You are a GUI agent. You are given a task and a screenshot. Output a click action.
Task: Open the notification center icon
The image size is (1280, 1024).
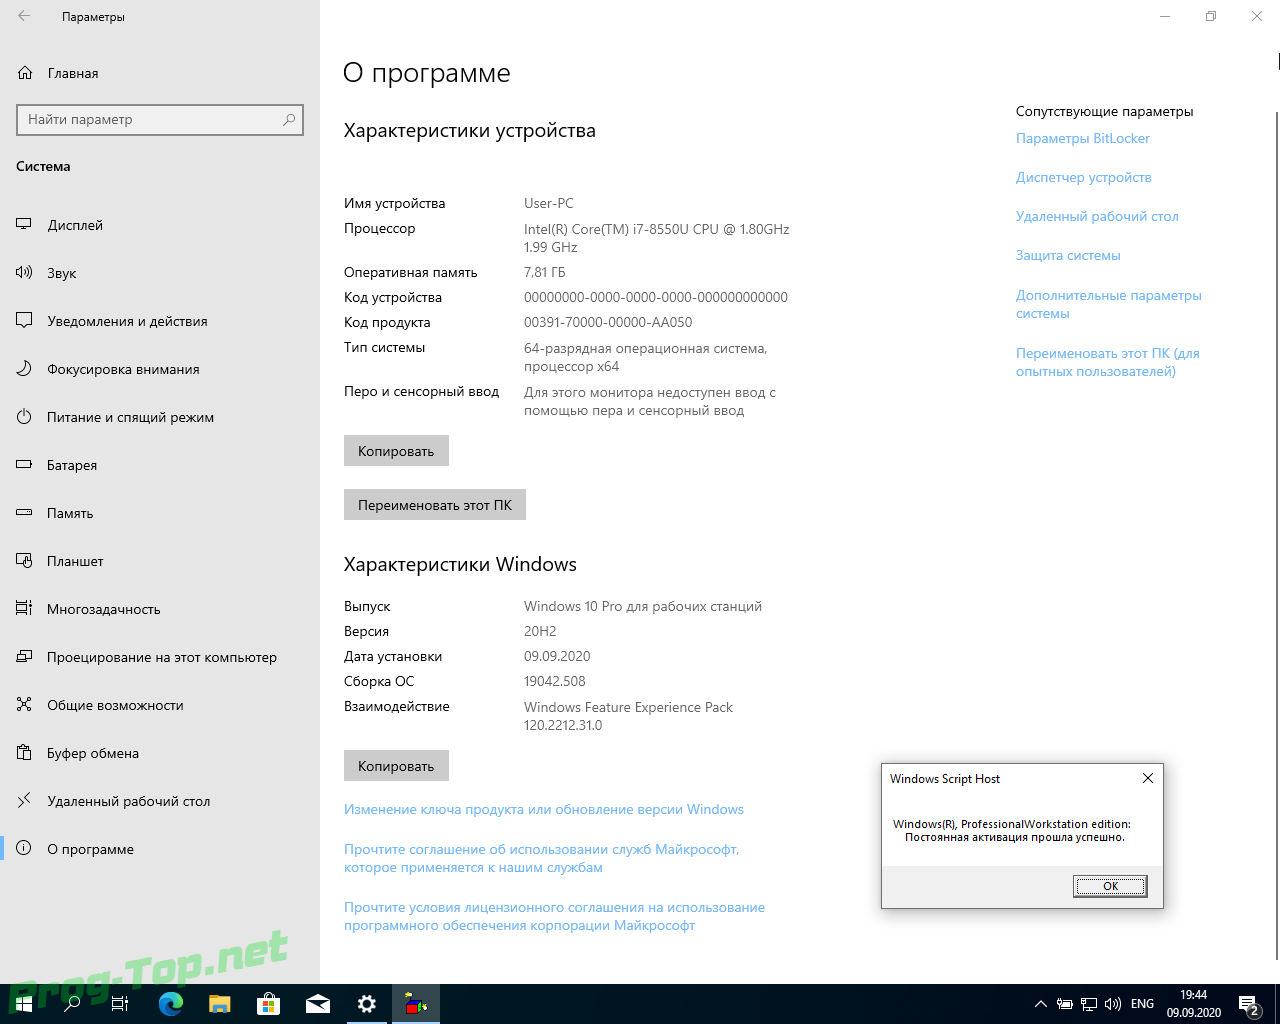click(1248, 1004)
